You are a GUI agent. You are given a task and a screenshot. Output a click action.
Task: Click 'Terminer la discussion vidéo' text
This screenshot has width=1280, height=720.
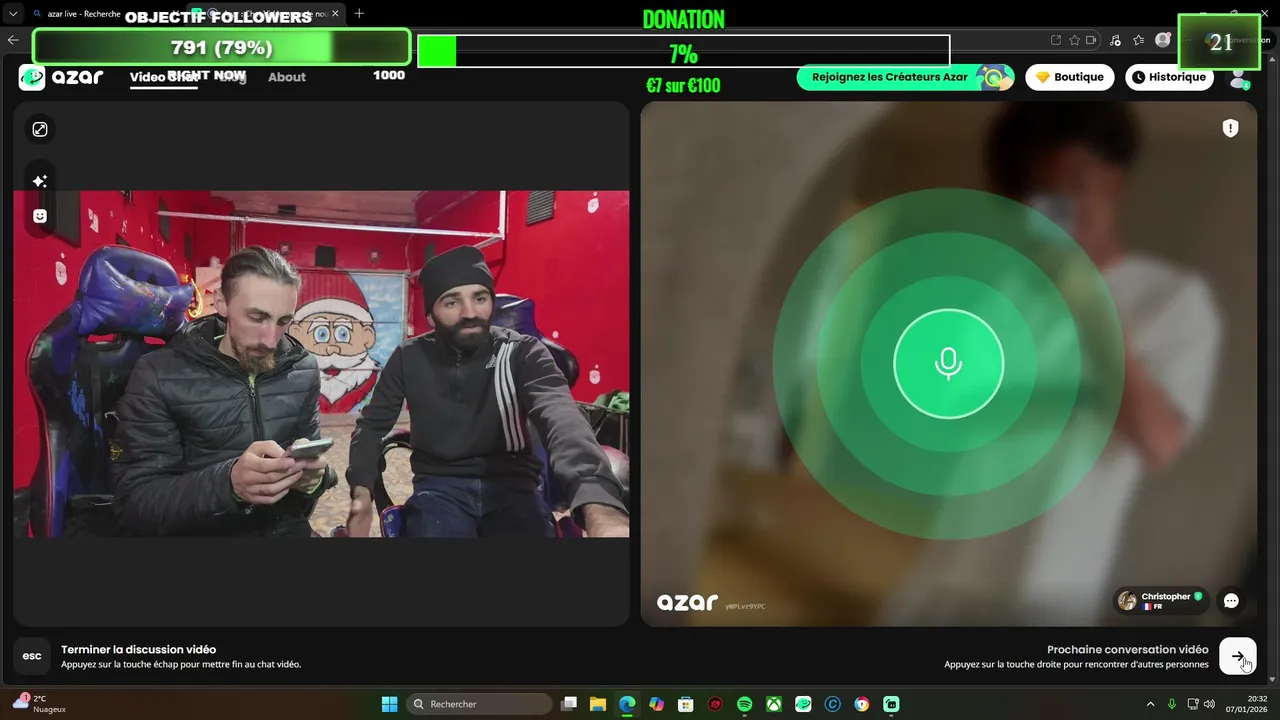pyautogui.click(x=138, y=649)
